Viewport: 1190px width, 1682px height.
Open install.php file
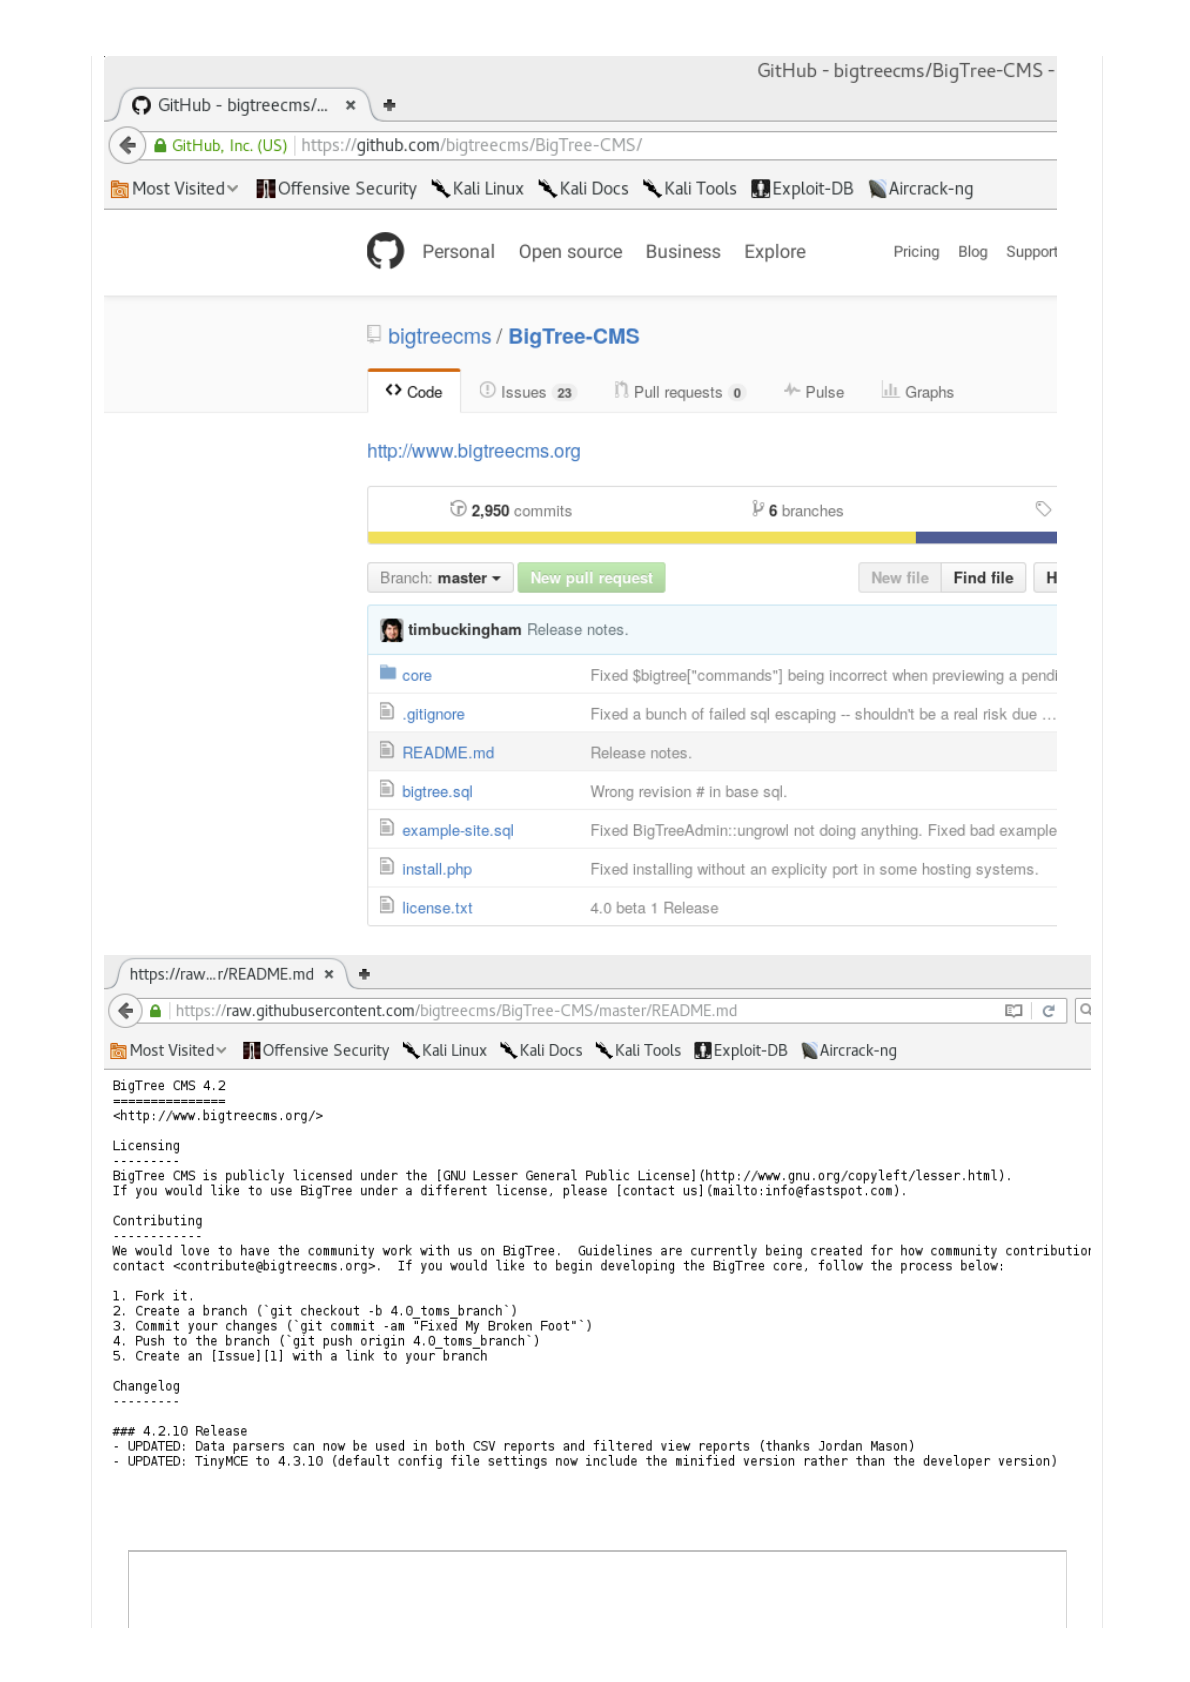437,870
